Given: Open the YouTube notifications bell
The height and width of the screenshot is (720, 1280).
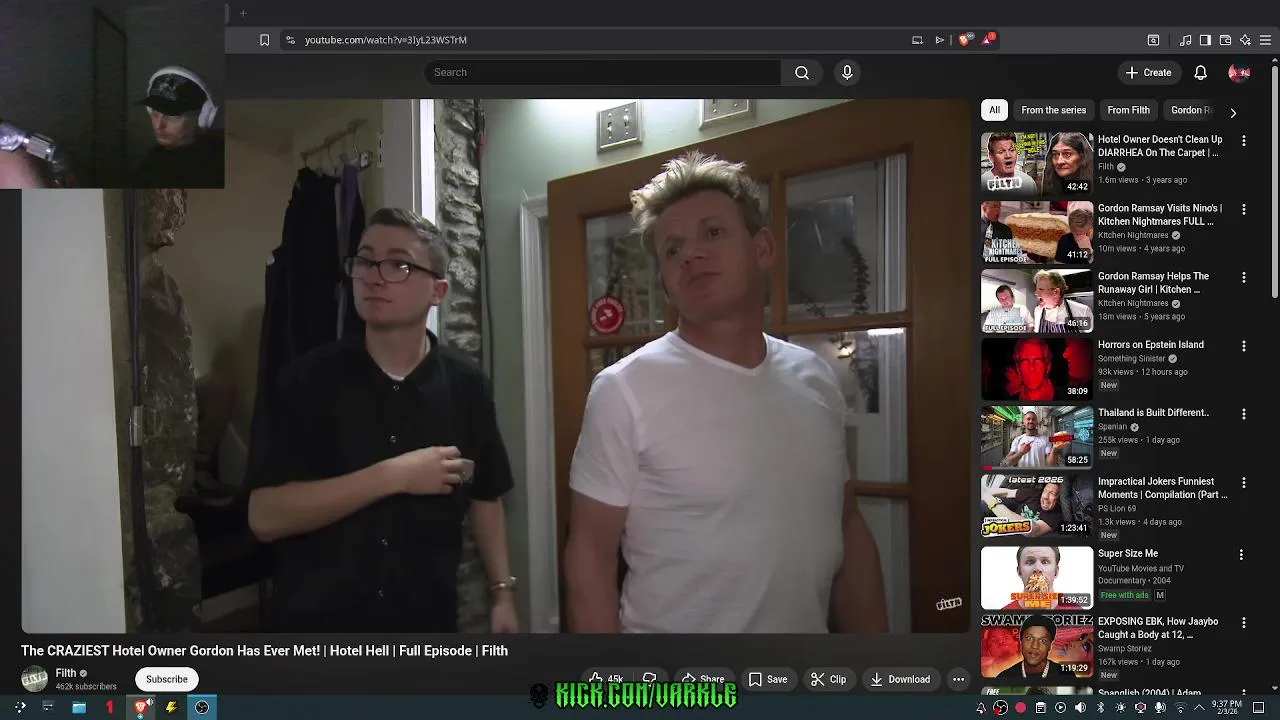Looking at the screenshot, I should [1201, 72].
